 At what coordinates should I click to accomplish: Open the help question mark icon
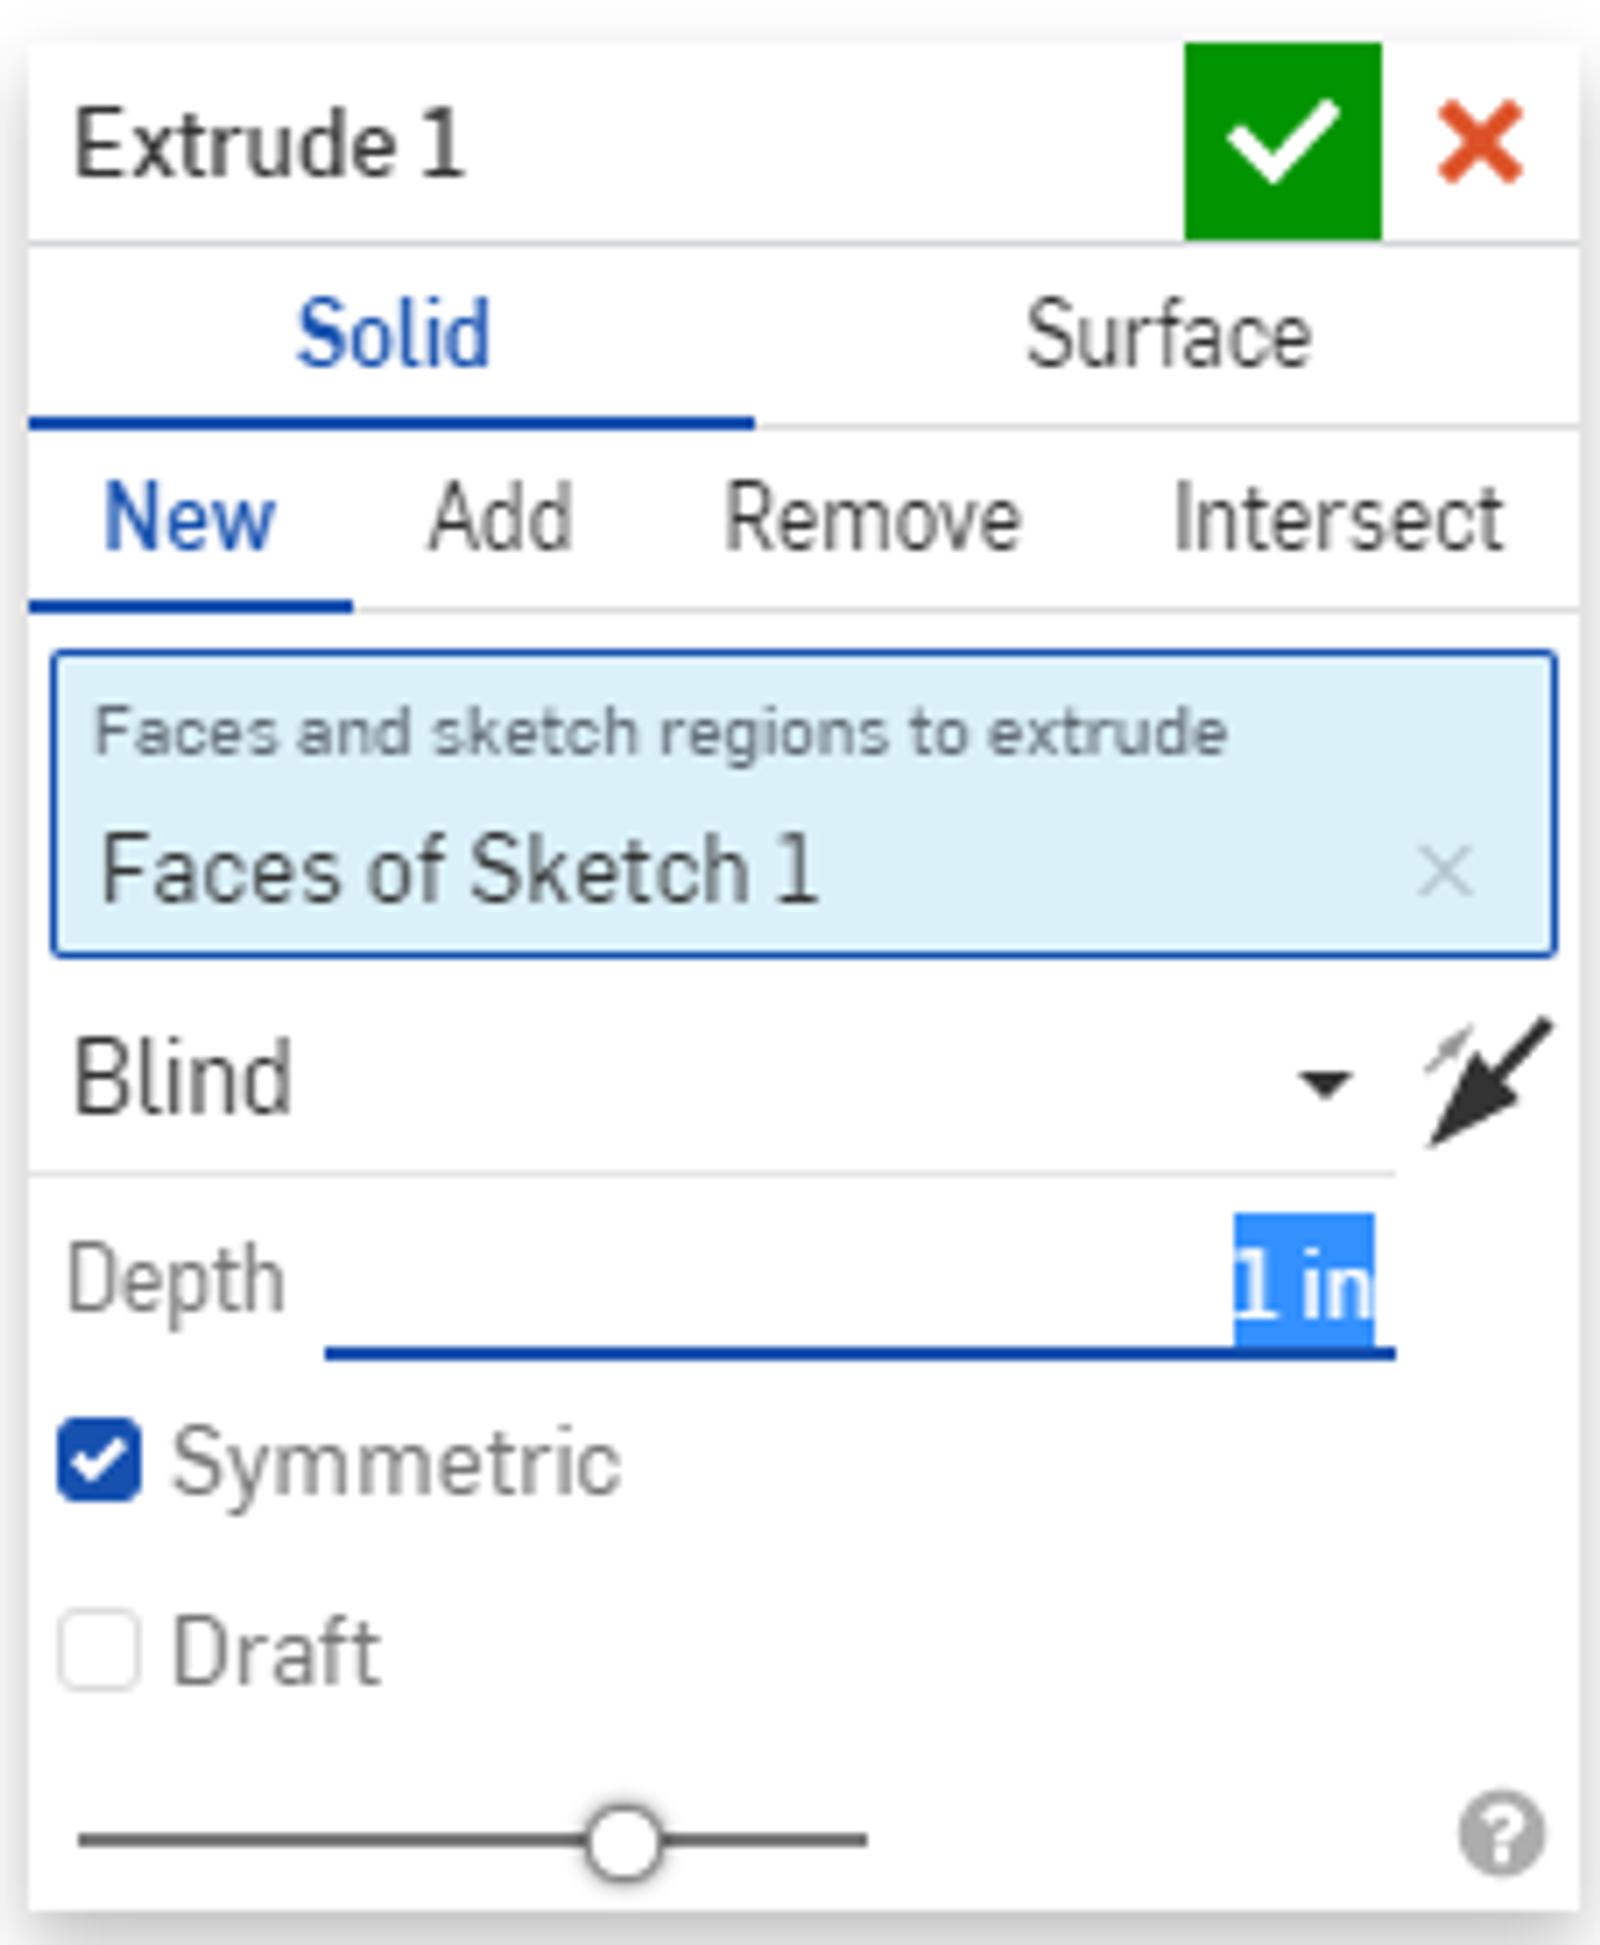coord(1501,1833)
